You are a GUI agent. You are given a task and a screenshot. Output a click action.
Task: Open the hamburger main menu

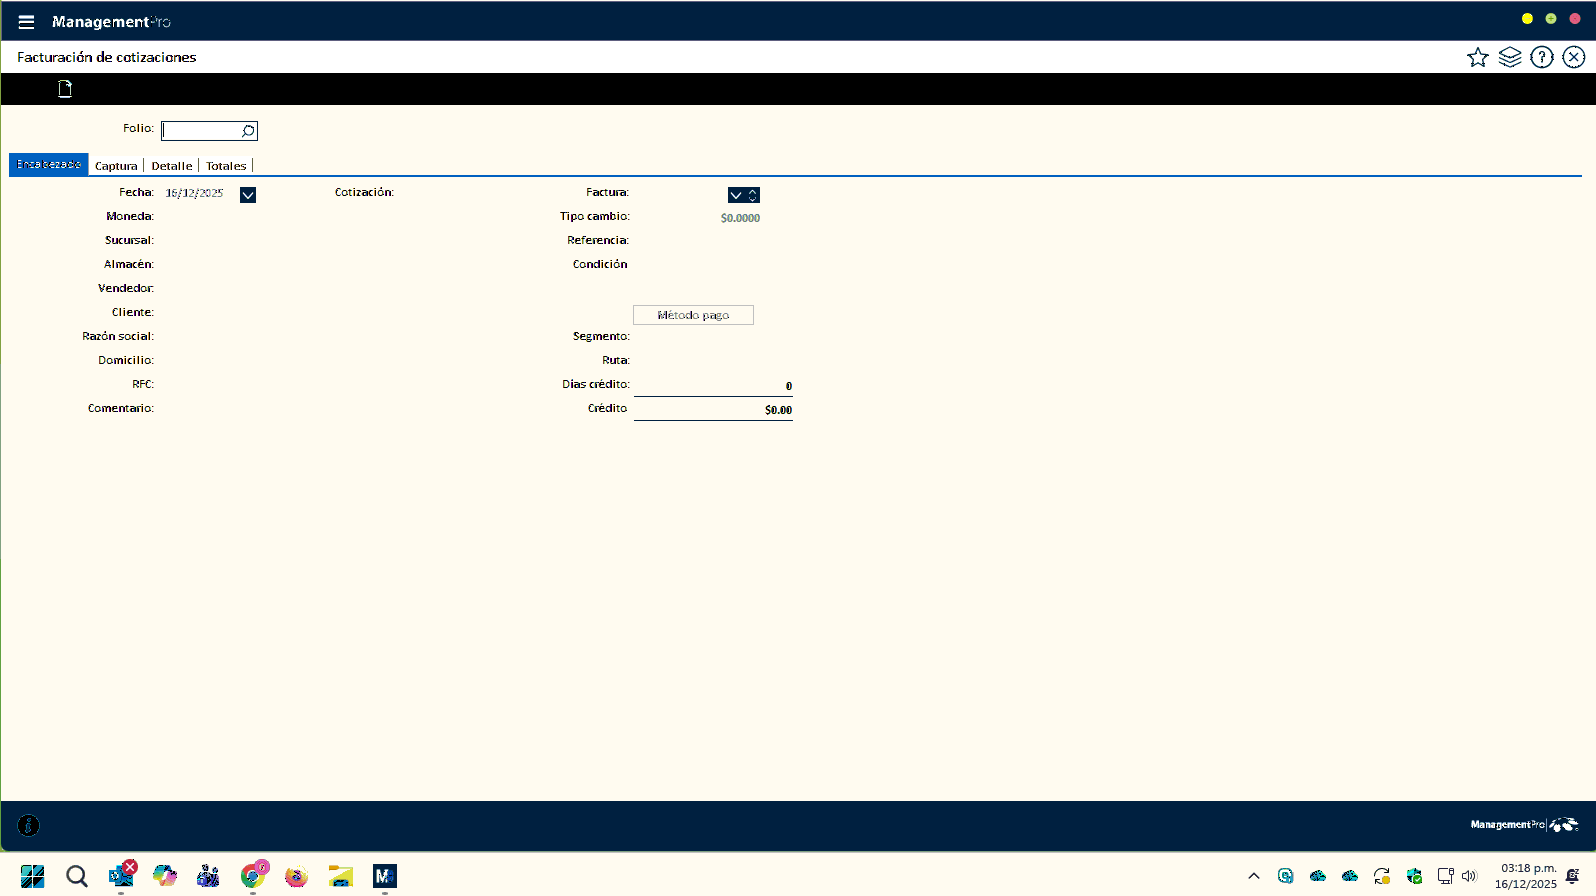click(x=26, y=22)
